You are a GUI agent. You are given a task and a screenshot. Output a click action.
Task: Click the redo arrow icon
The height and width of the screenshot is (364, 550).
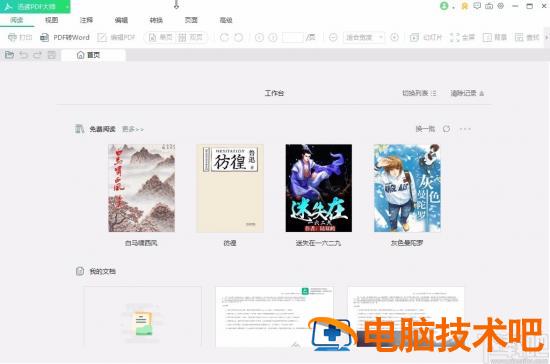[37, 55]
